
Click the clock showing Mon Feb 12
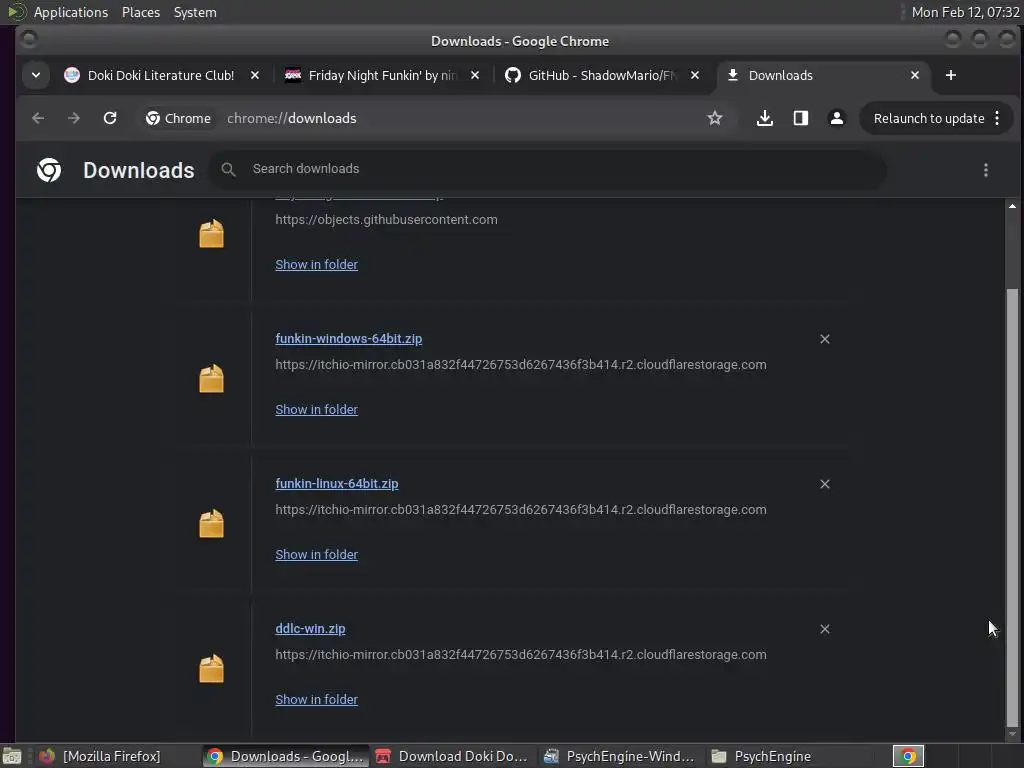click(965, 12)
